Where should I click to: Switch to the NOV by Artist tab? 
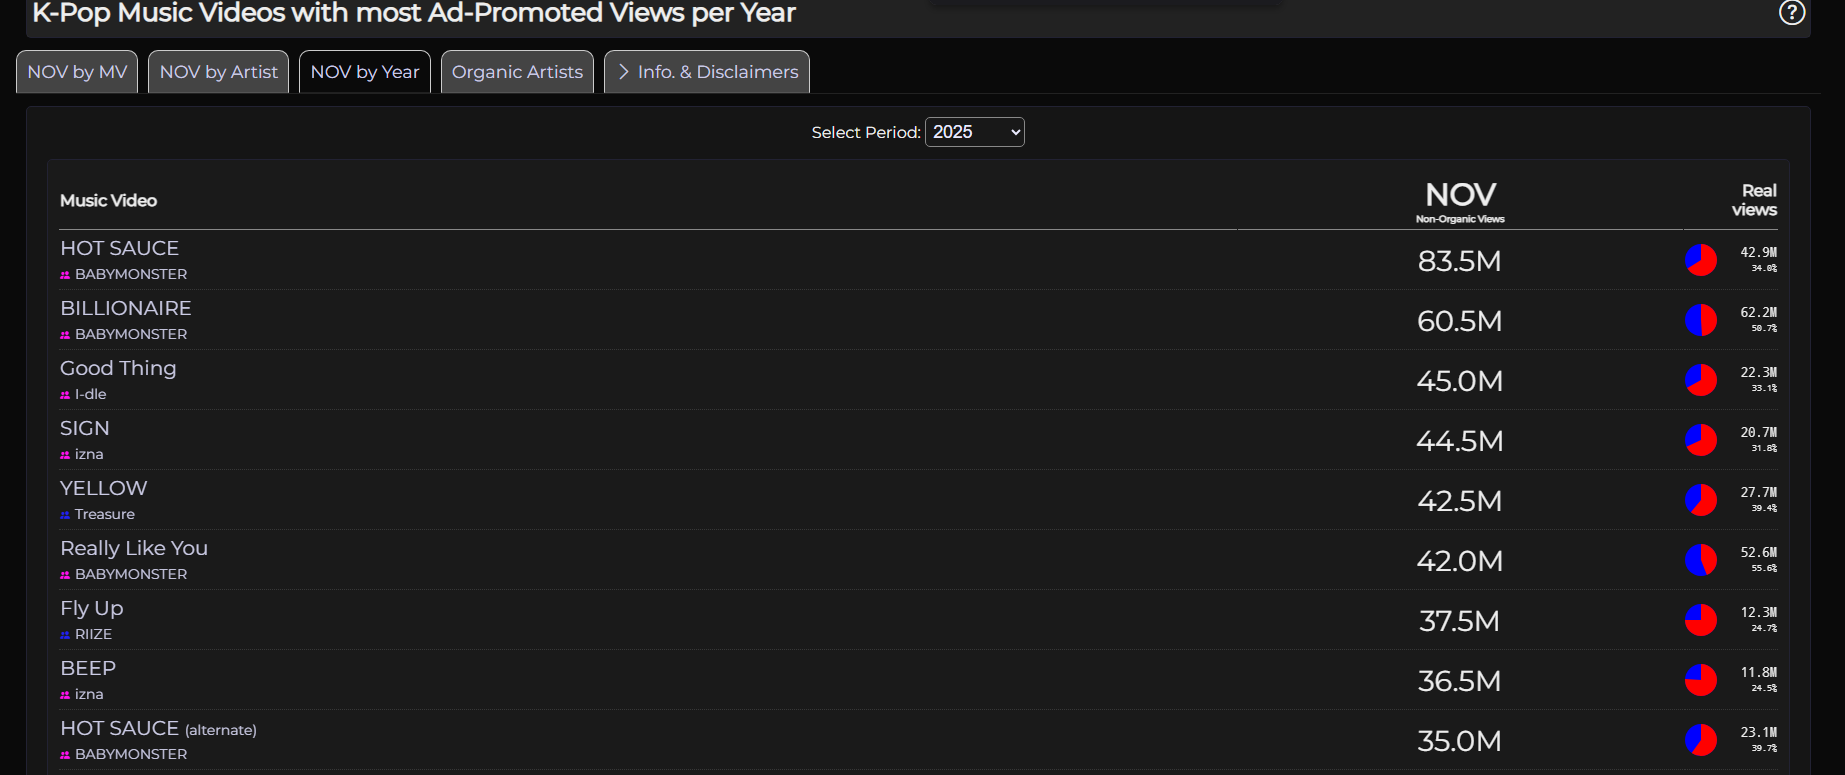(x=219, y=72)
